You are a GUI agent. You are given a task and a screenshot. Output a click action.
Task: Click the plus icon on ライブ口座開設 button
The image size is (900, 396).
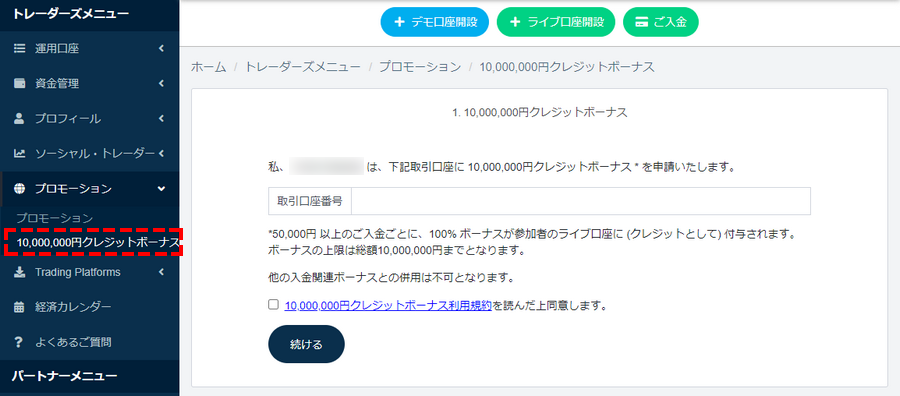(x=515, y=22)
